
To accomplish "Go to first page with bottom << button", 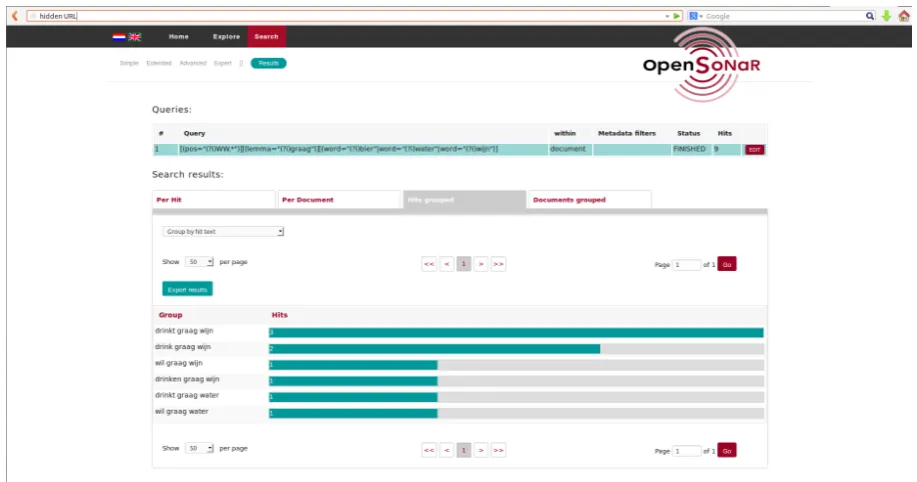I will 429,450.
